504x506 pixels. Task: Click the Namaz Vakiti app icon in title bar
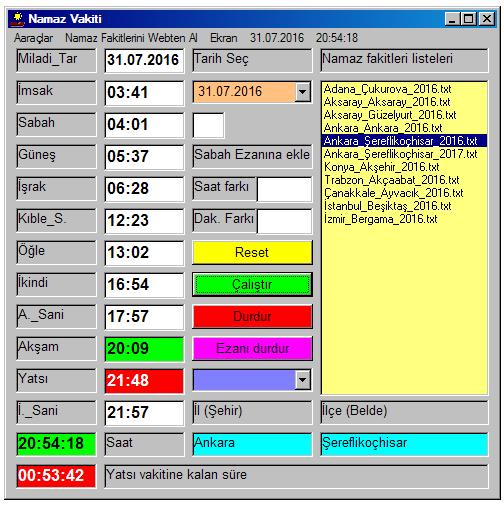click(17, 19)
